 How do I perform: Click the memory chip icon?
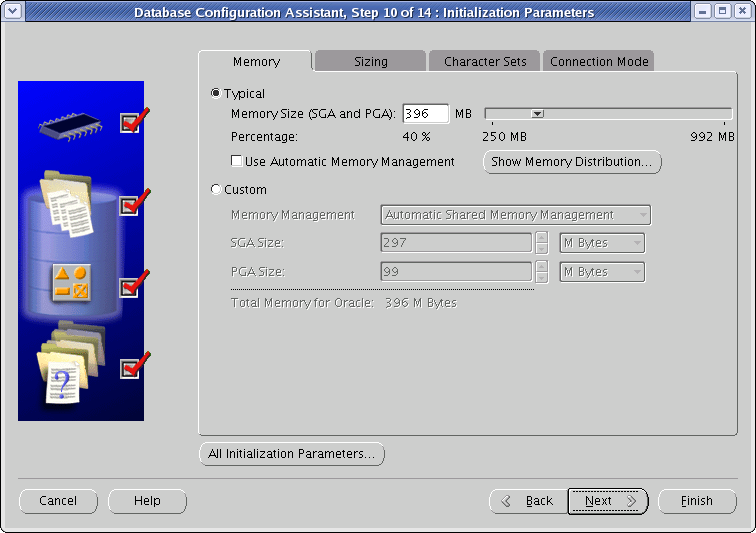coord(70,126)
